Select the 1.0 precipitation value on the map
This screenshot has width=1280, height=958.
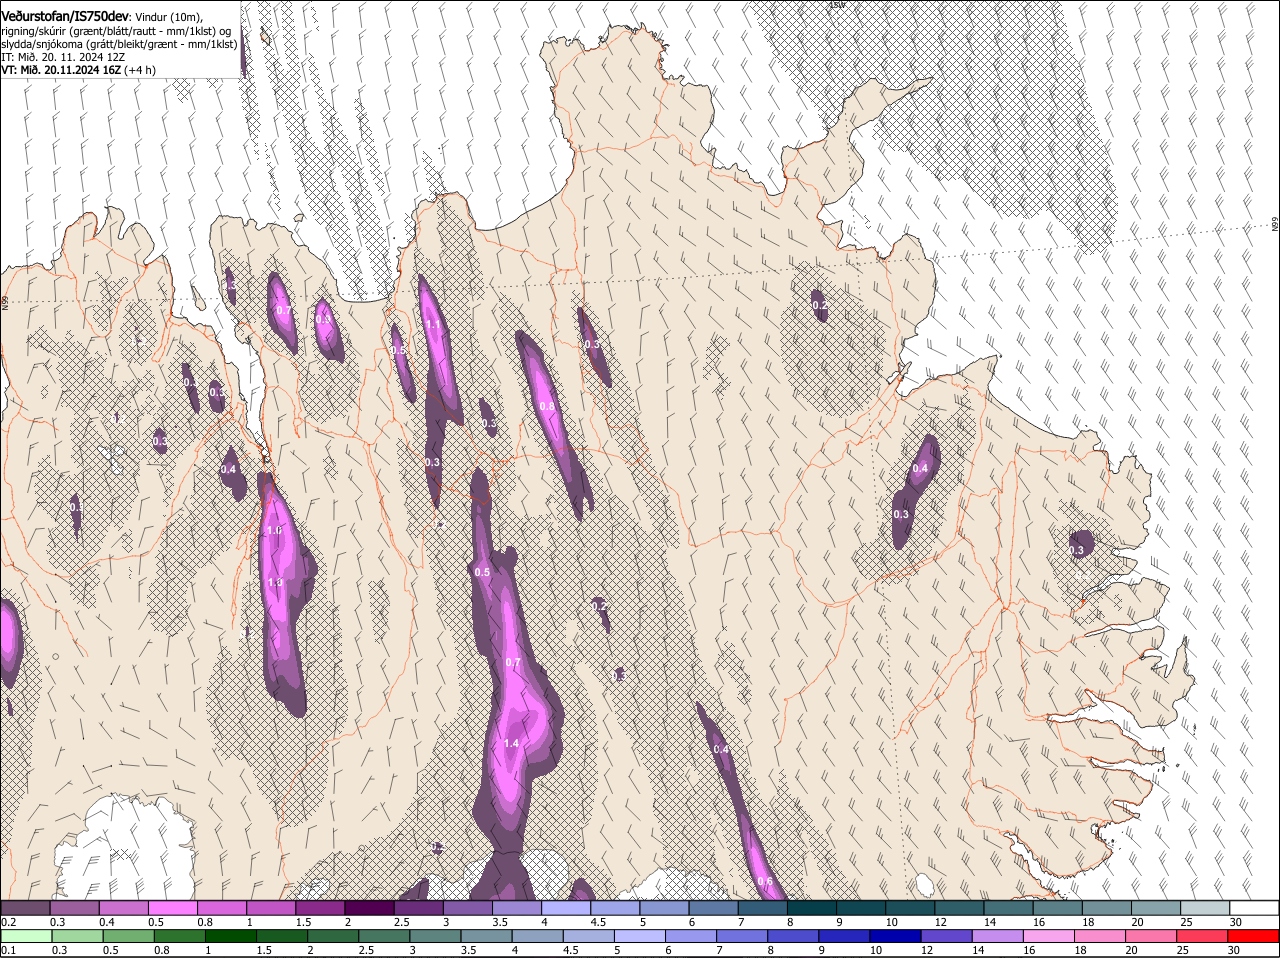click(274, 530)
